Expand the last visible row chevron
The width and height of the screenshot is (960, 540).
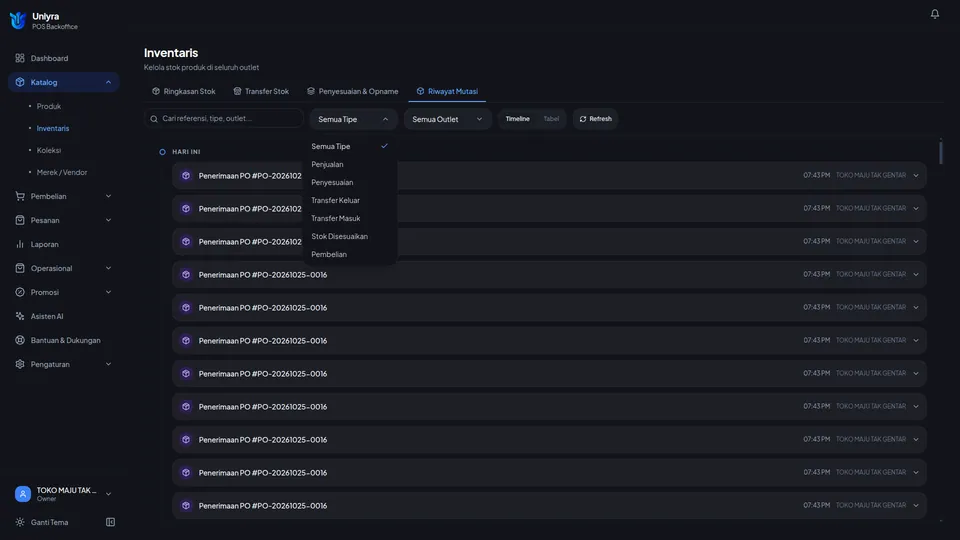click(916, 506)
